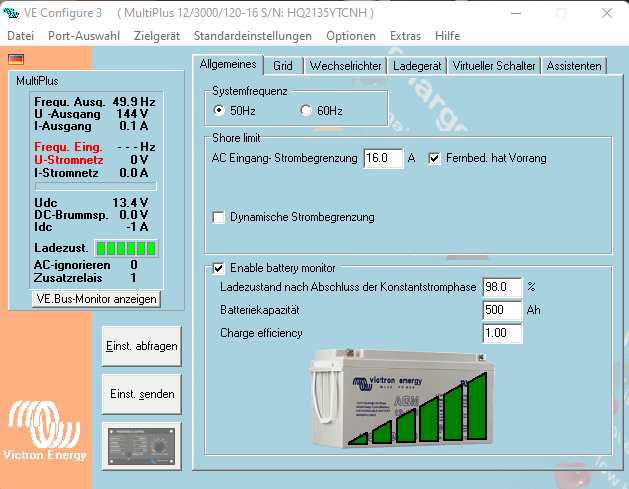
Task: Click the Ladezust. green charge bar
Action: point(126,248)
